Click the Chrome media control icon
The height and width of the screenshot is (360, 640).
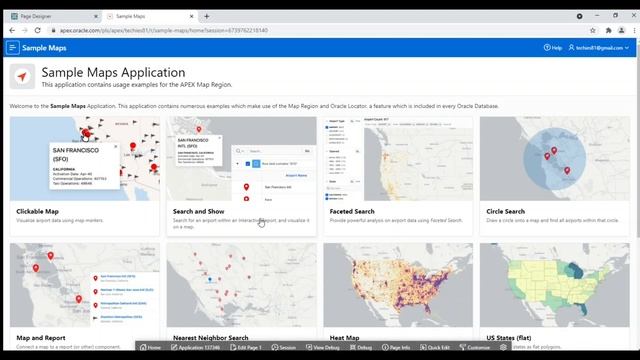point(580,16)
